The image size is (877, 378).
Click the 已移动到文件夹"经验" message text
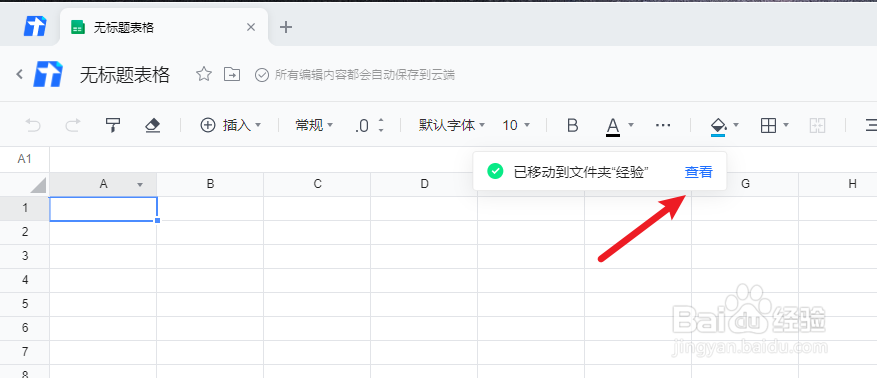(581, 172)
